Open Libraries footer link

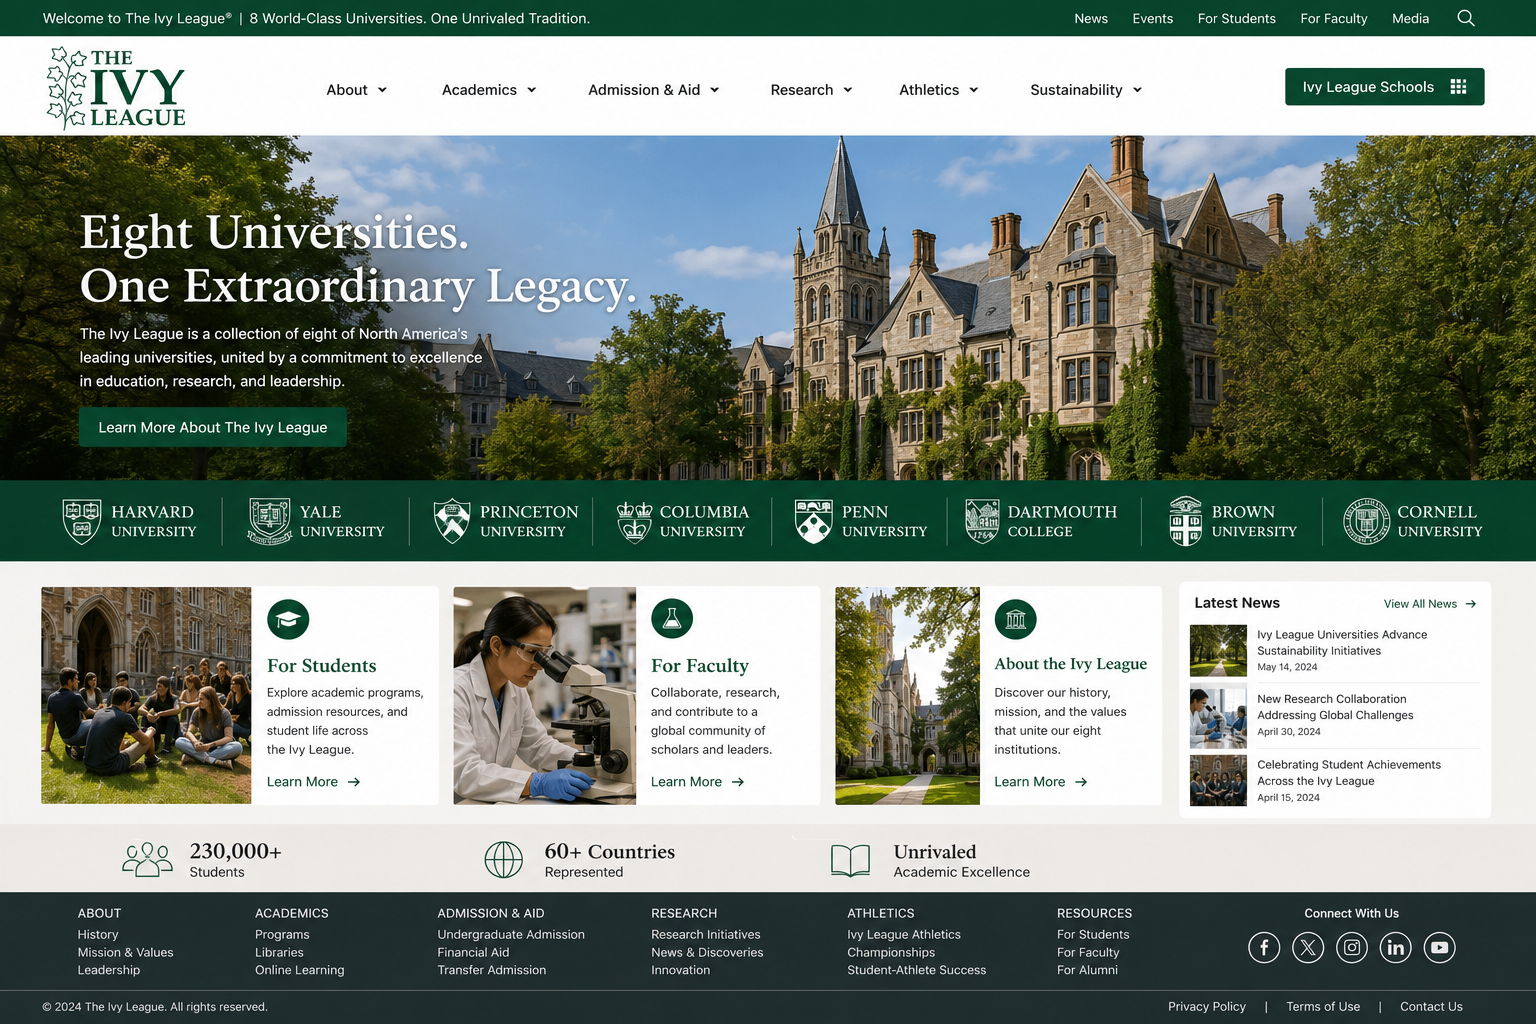click(279, 953)
